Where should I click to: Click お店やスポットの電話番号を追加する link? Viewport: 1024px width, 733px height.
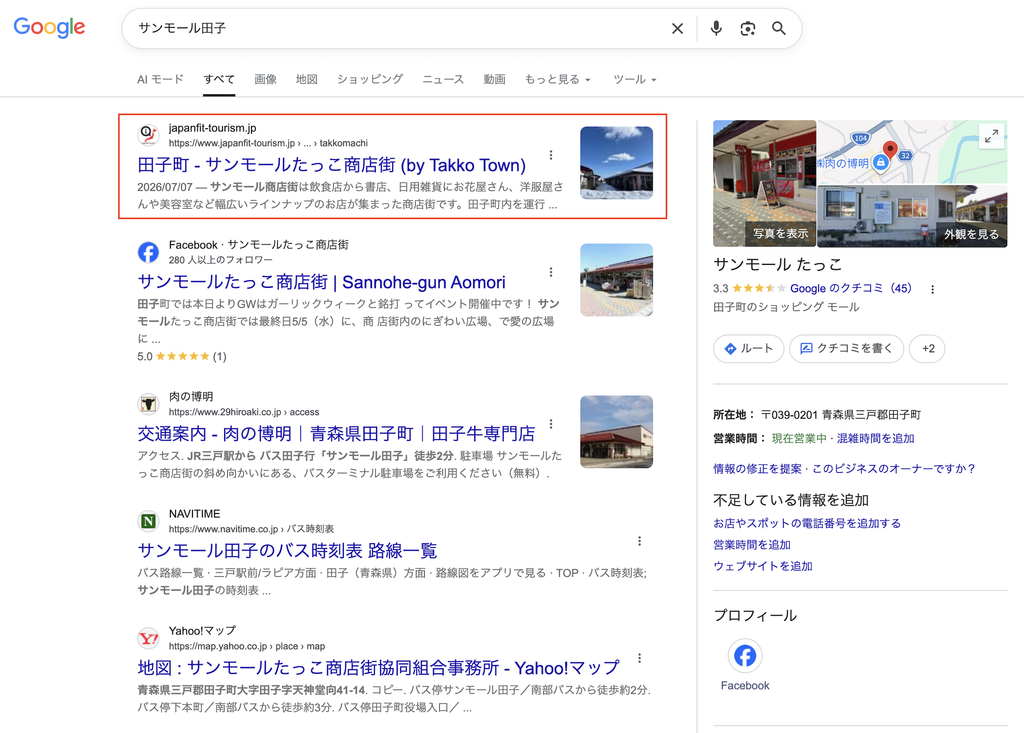click(x=807, y=523)
